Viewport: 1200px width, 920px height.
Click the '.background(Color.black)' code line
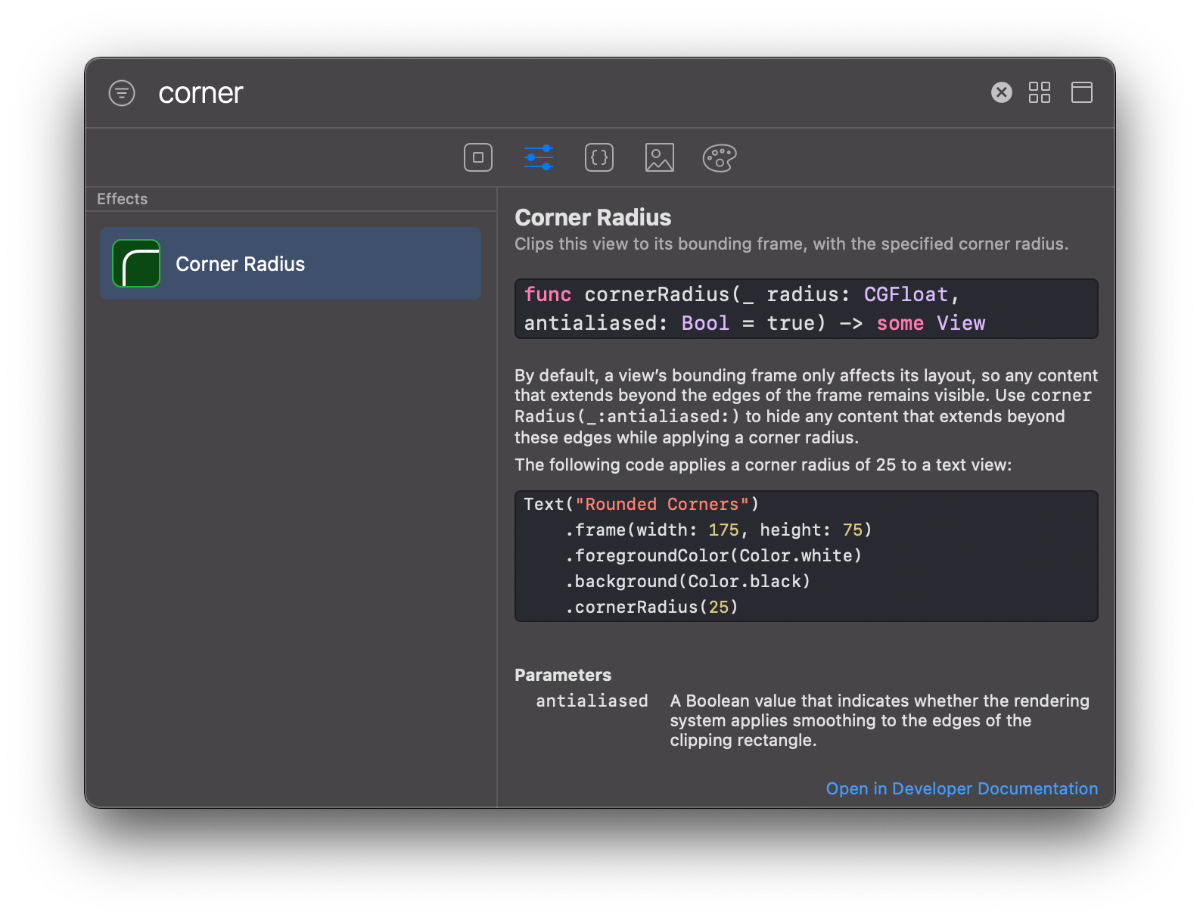pyautogui.click(x=688, y=581)
